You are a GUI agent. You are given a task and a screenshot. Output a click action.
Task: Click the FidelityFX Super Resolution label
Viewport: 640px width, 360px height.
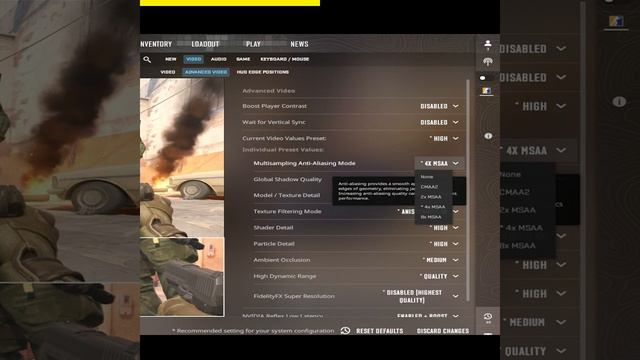(x=294, y=296)
